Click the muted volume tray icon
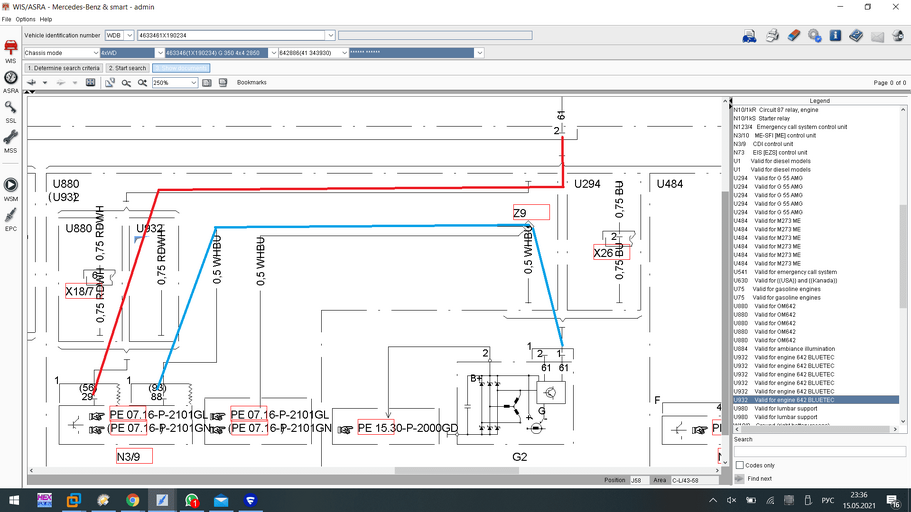Screen dimensions: 911x512 (x=731, y=500)
